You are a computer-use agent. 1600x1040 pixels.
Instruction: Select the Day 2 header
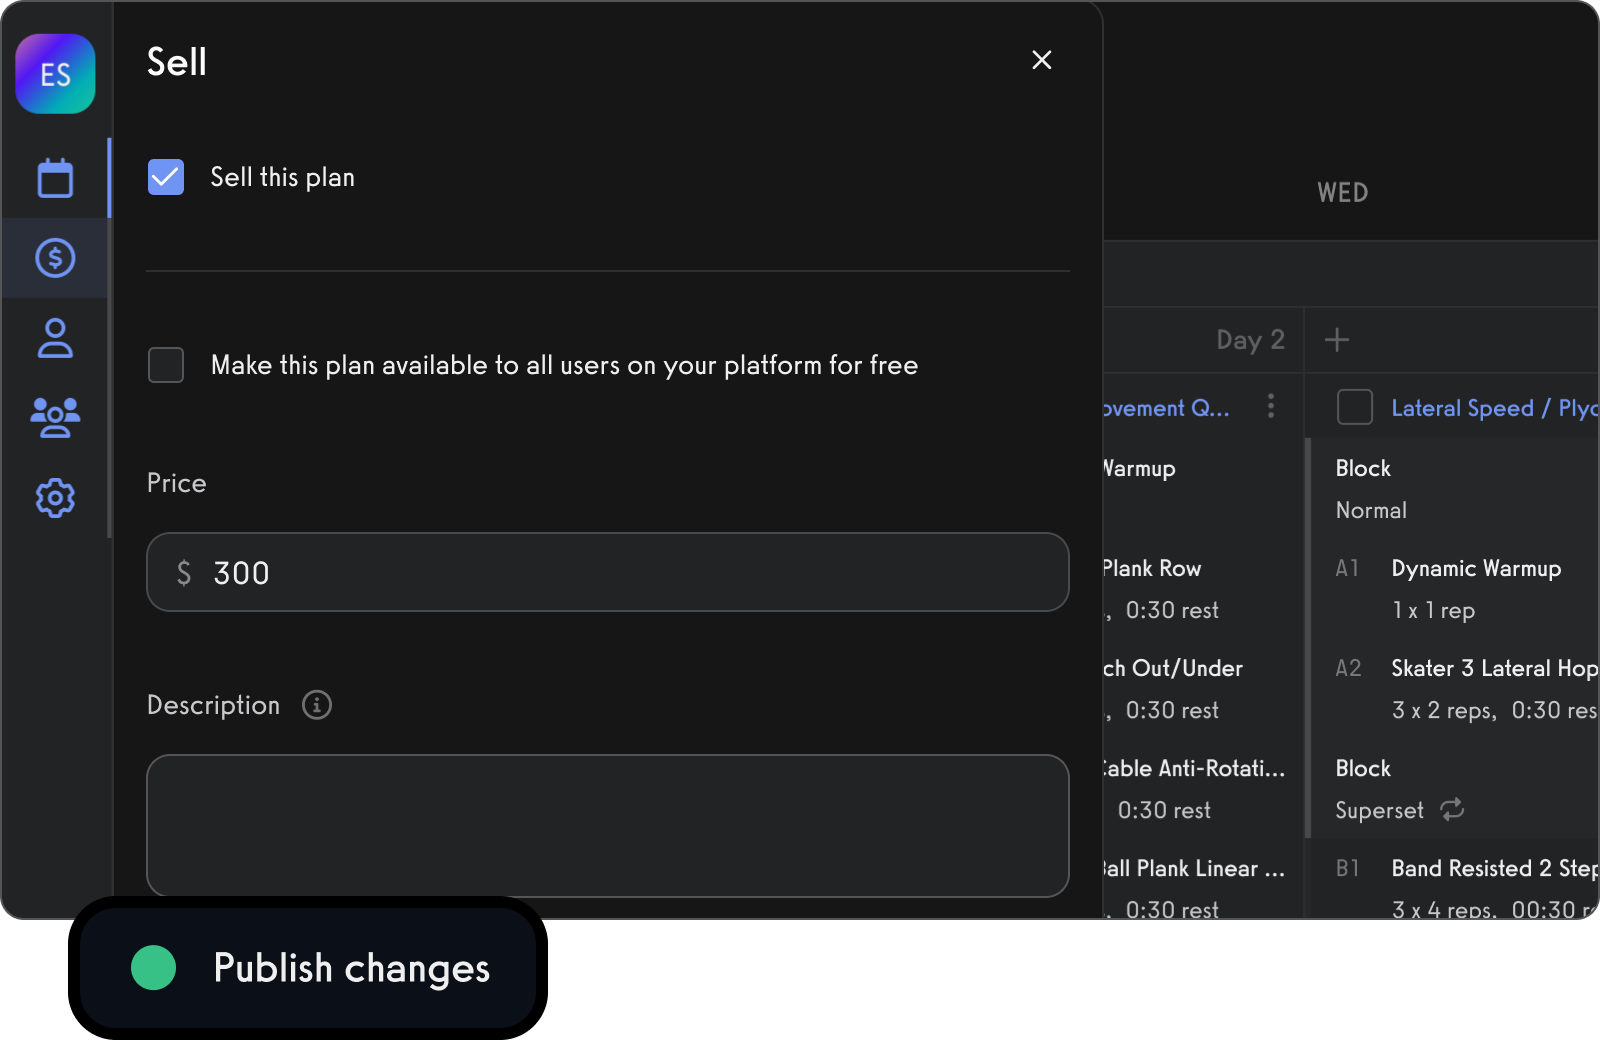[1250, 340]
